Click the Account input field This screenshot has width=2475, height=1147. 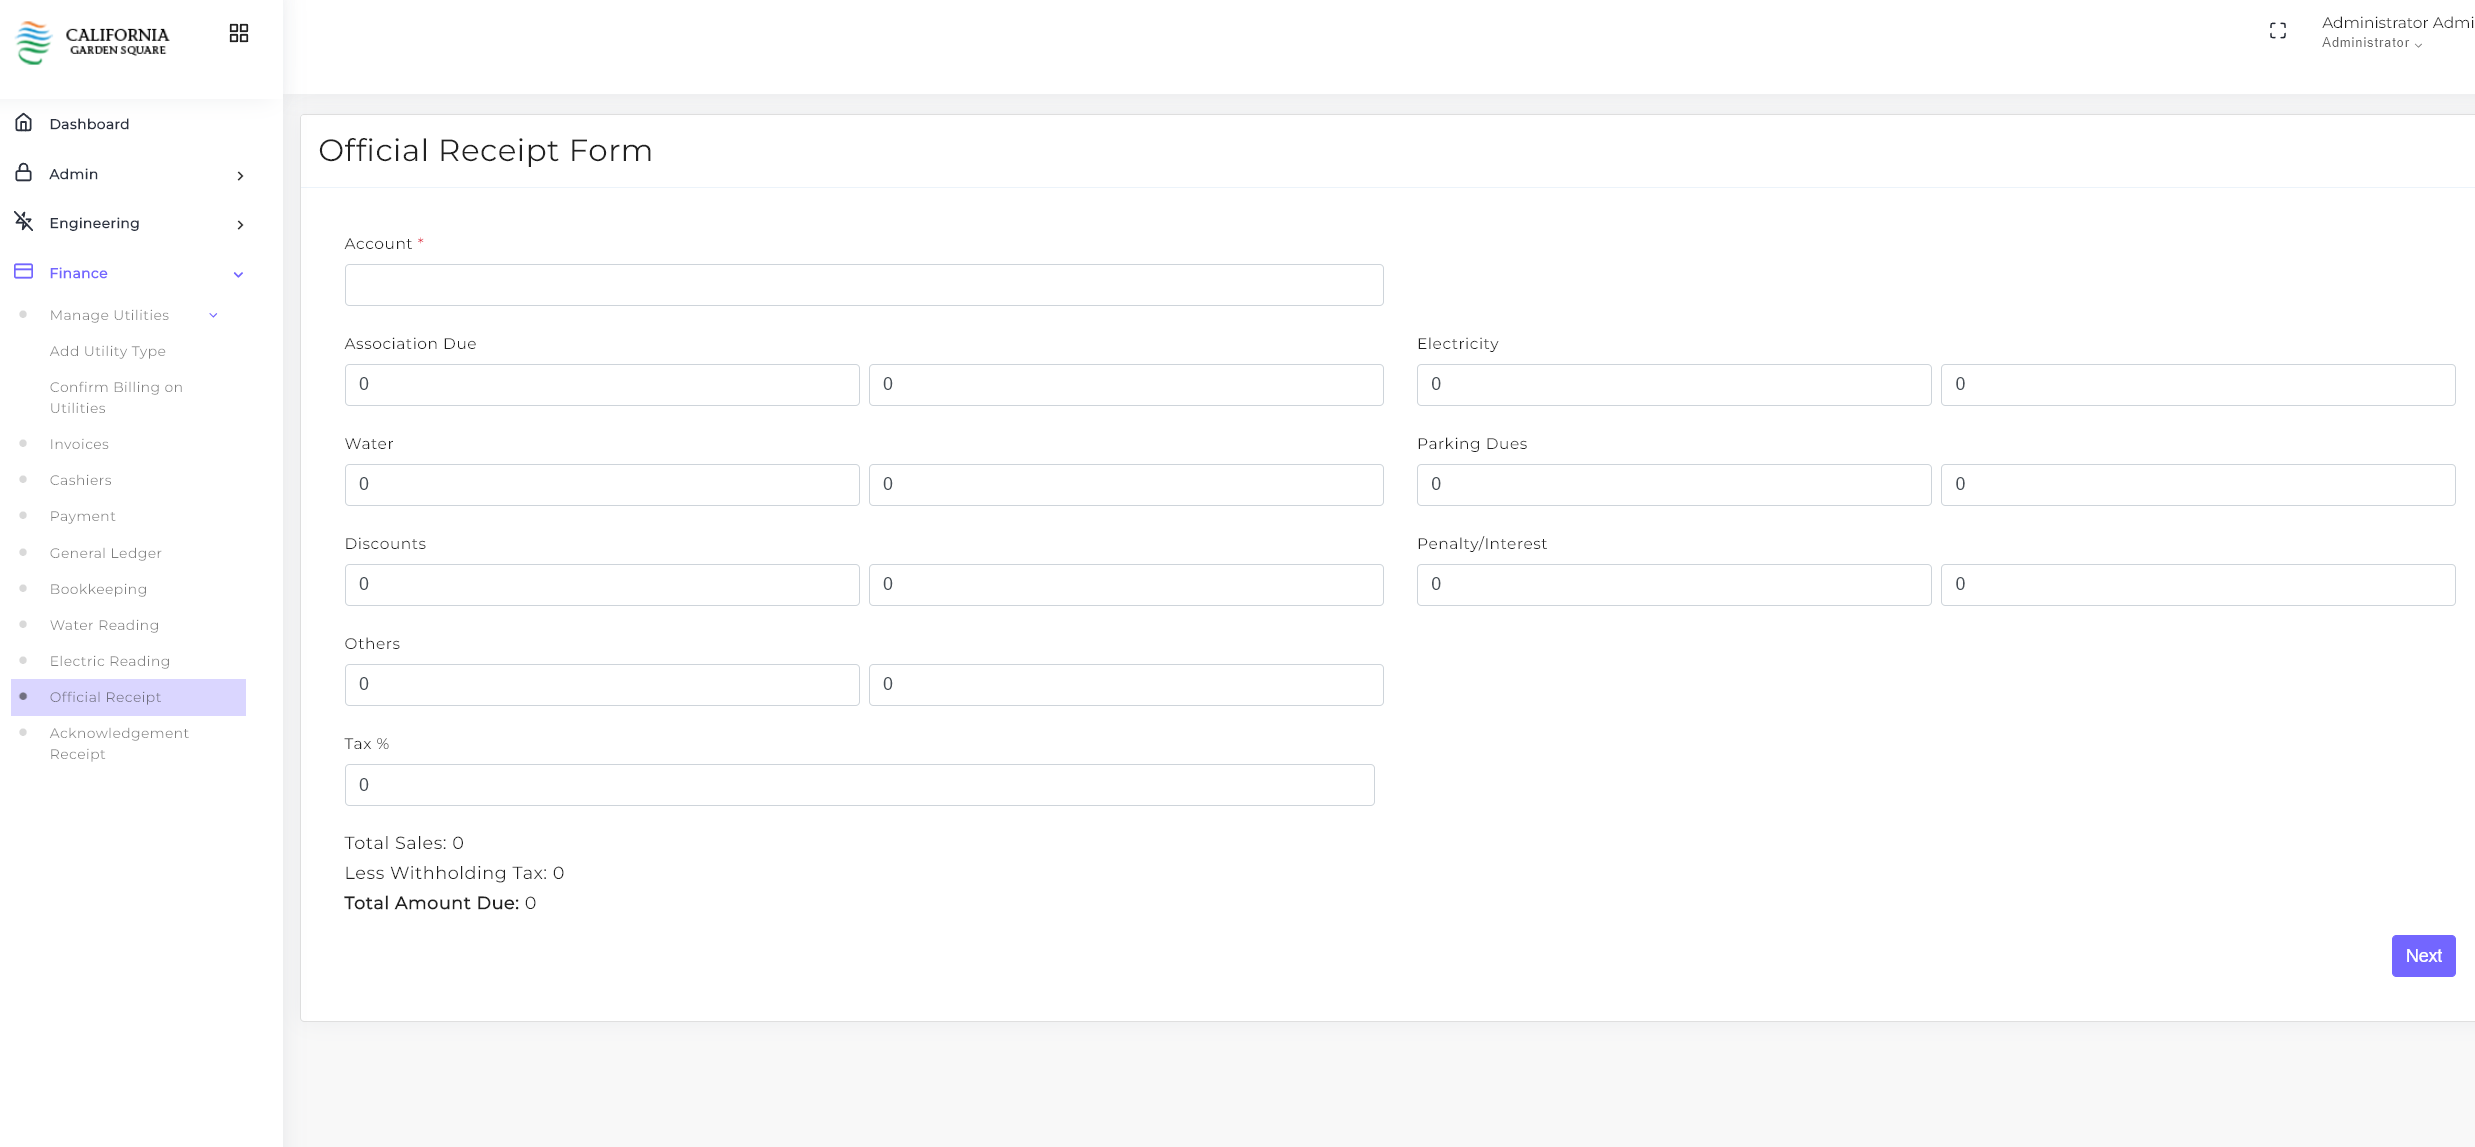tap(864, 285)
